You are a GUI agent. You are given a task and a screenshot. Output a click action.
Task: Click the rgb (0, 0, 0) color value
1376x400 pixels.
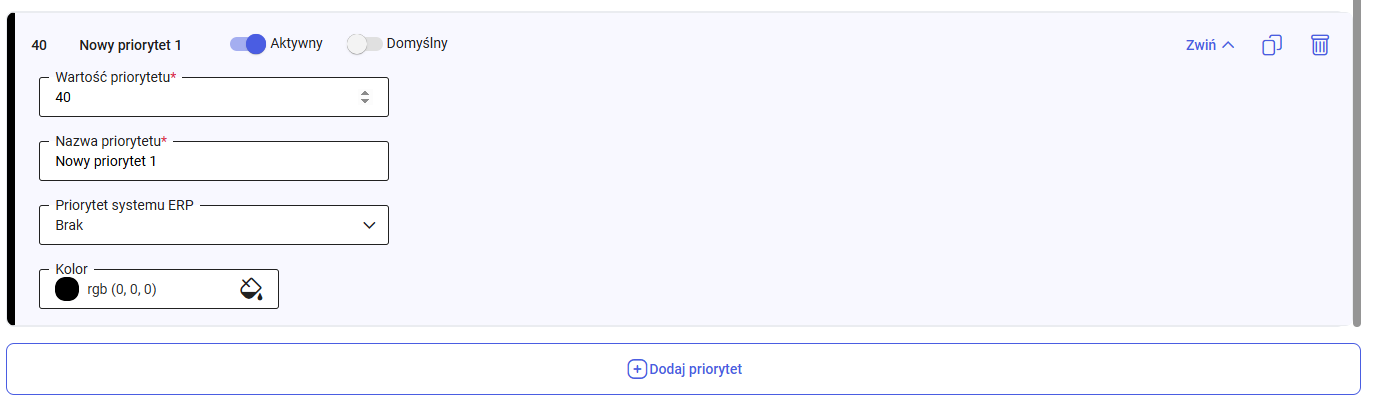[x=122, y=289]
